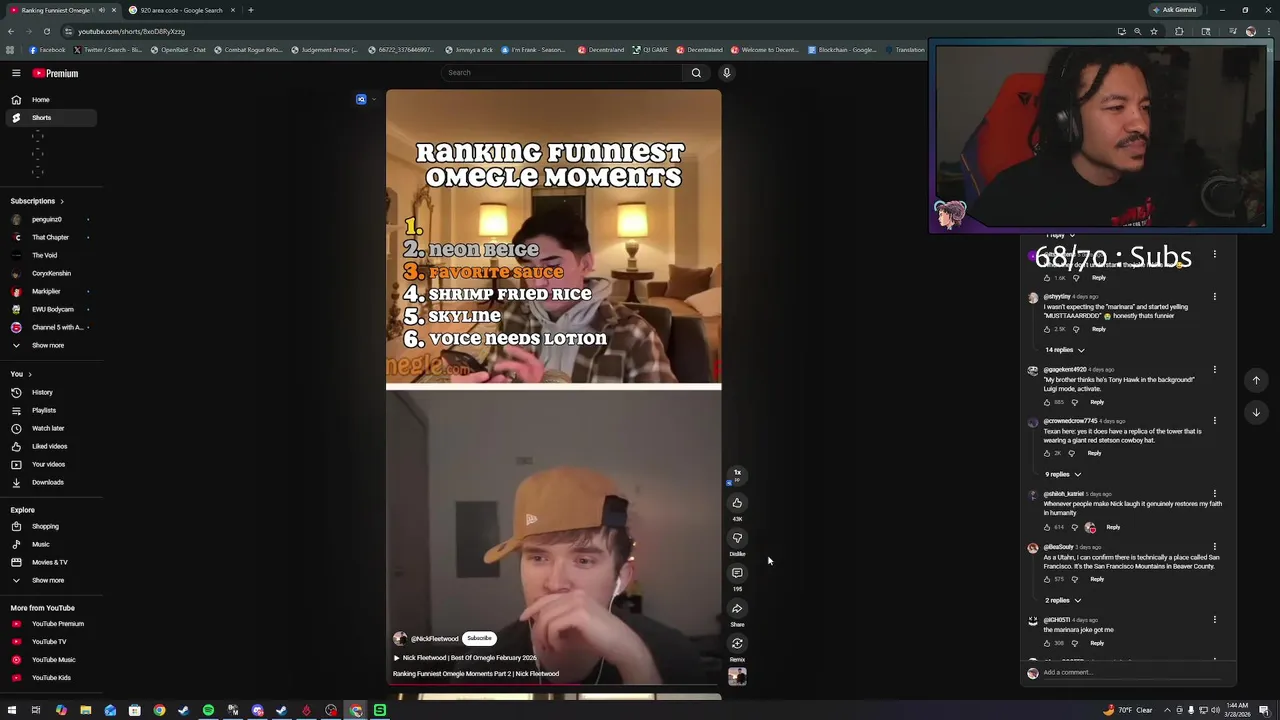Go to next Short with down arrow
This screenshot has height=720, width=1280.
pyautogui.click(x=1256, y=412)
